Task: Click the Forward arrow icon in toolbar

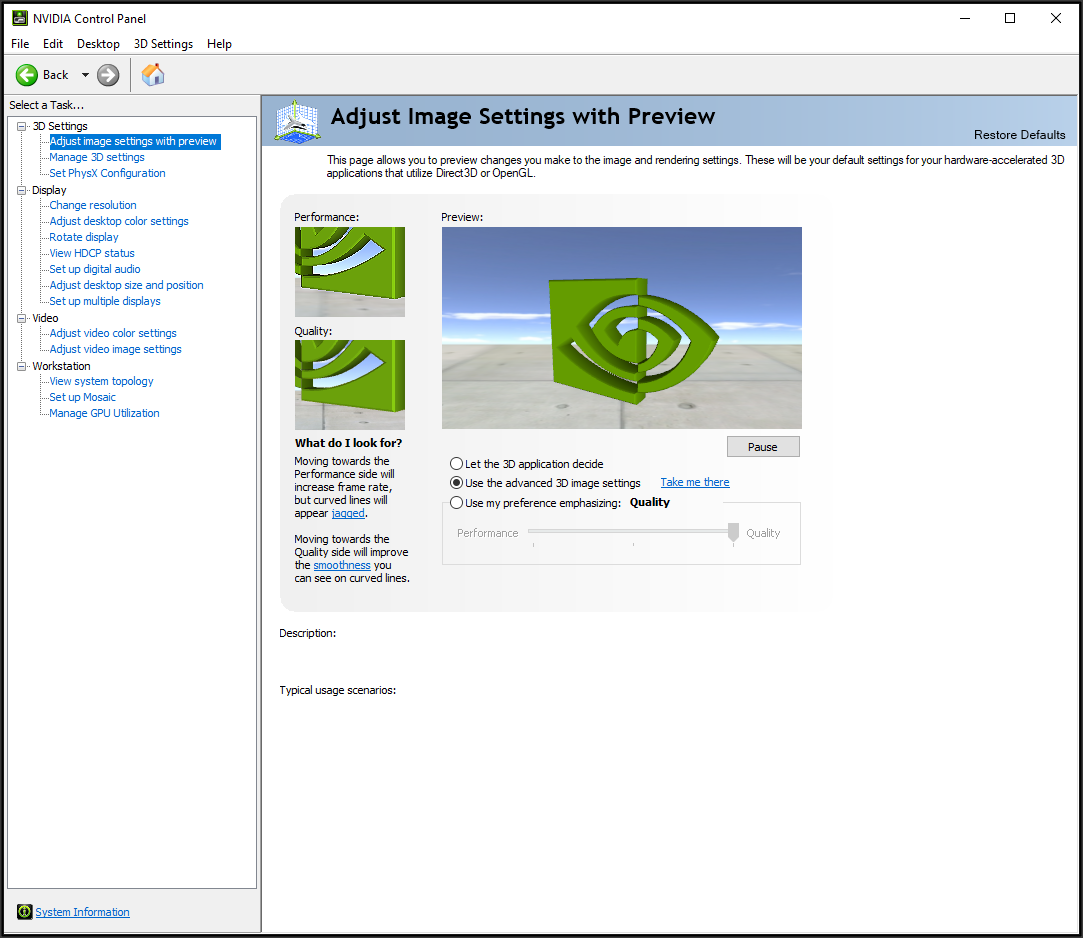Action: click(x=108, y=75)
